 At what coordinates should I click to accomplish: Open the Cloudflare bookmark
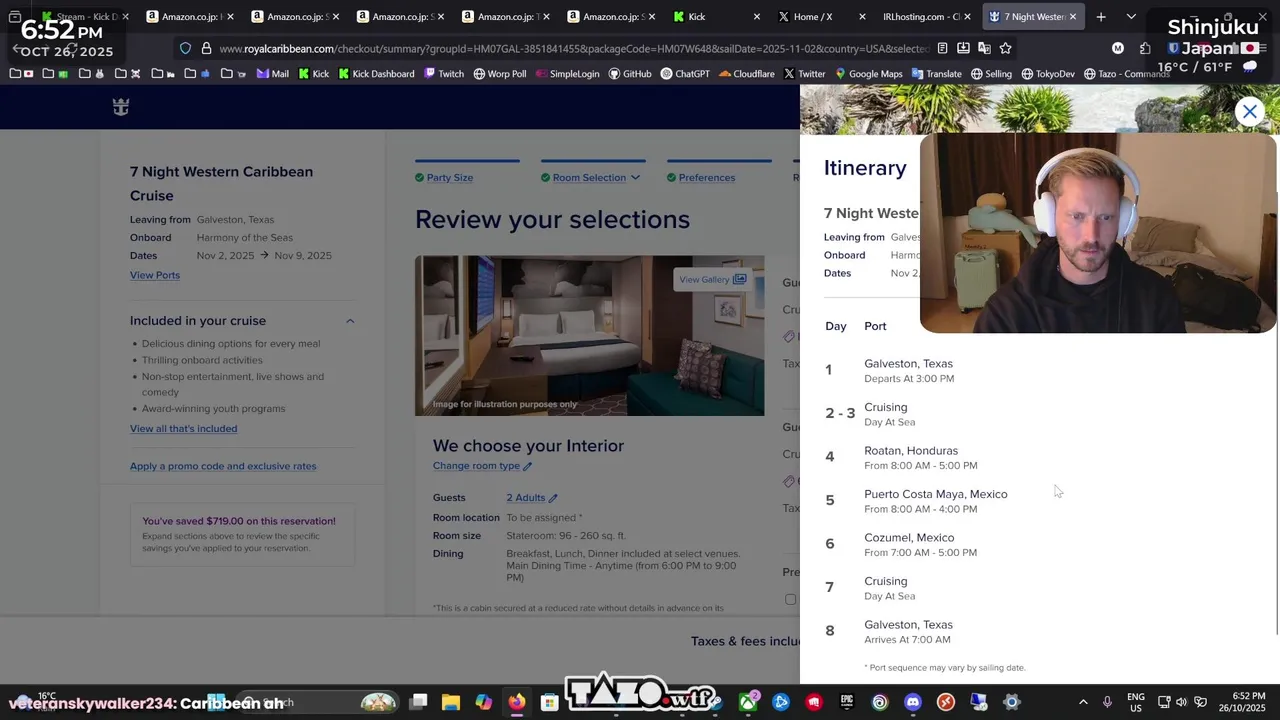[x=746, y=74]
